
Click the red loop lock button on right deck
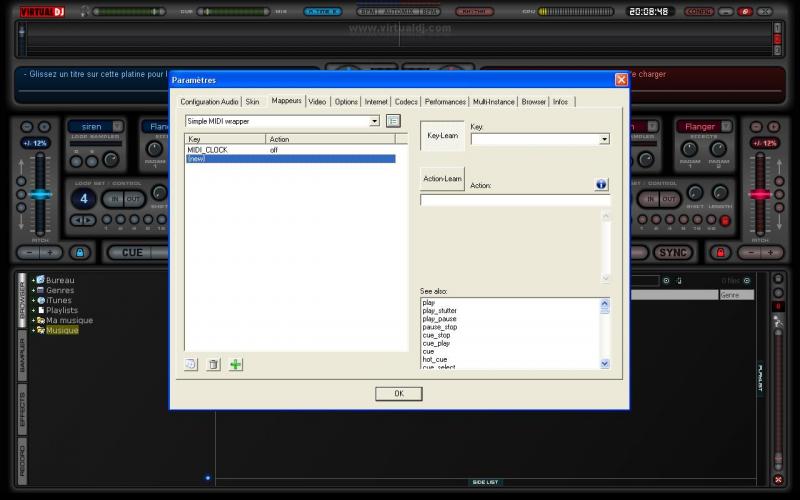pos(725,220)
